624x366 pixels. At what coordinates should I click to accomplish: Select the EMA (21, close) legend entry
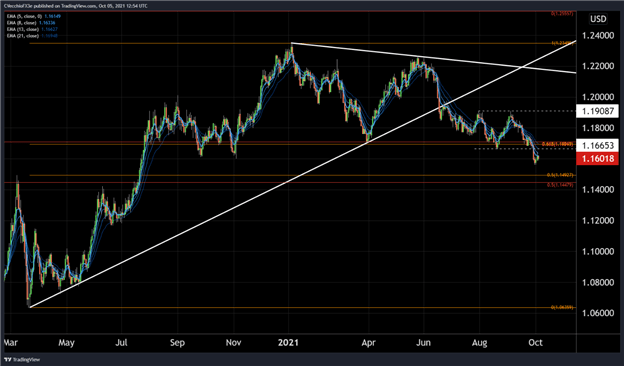[31, 36]
